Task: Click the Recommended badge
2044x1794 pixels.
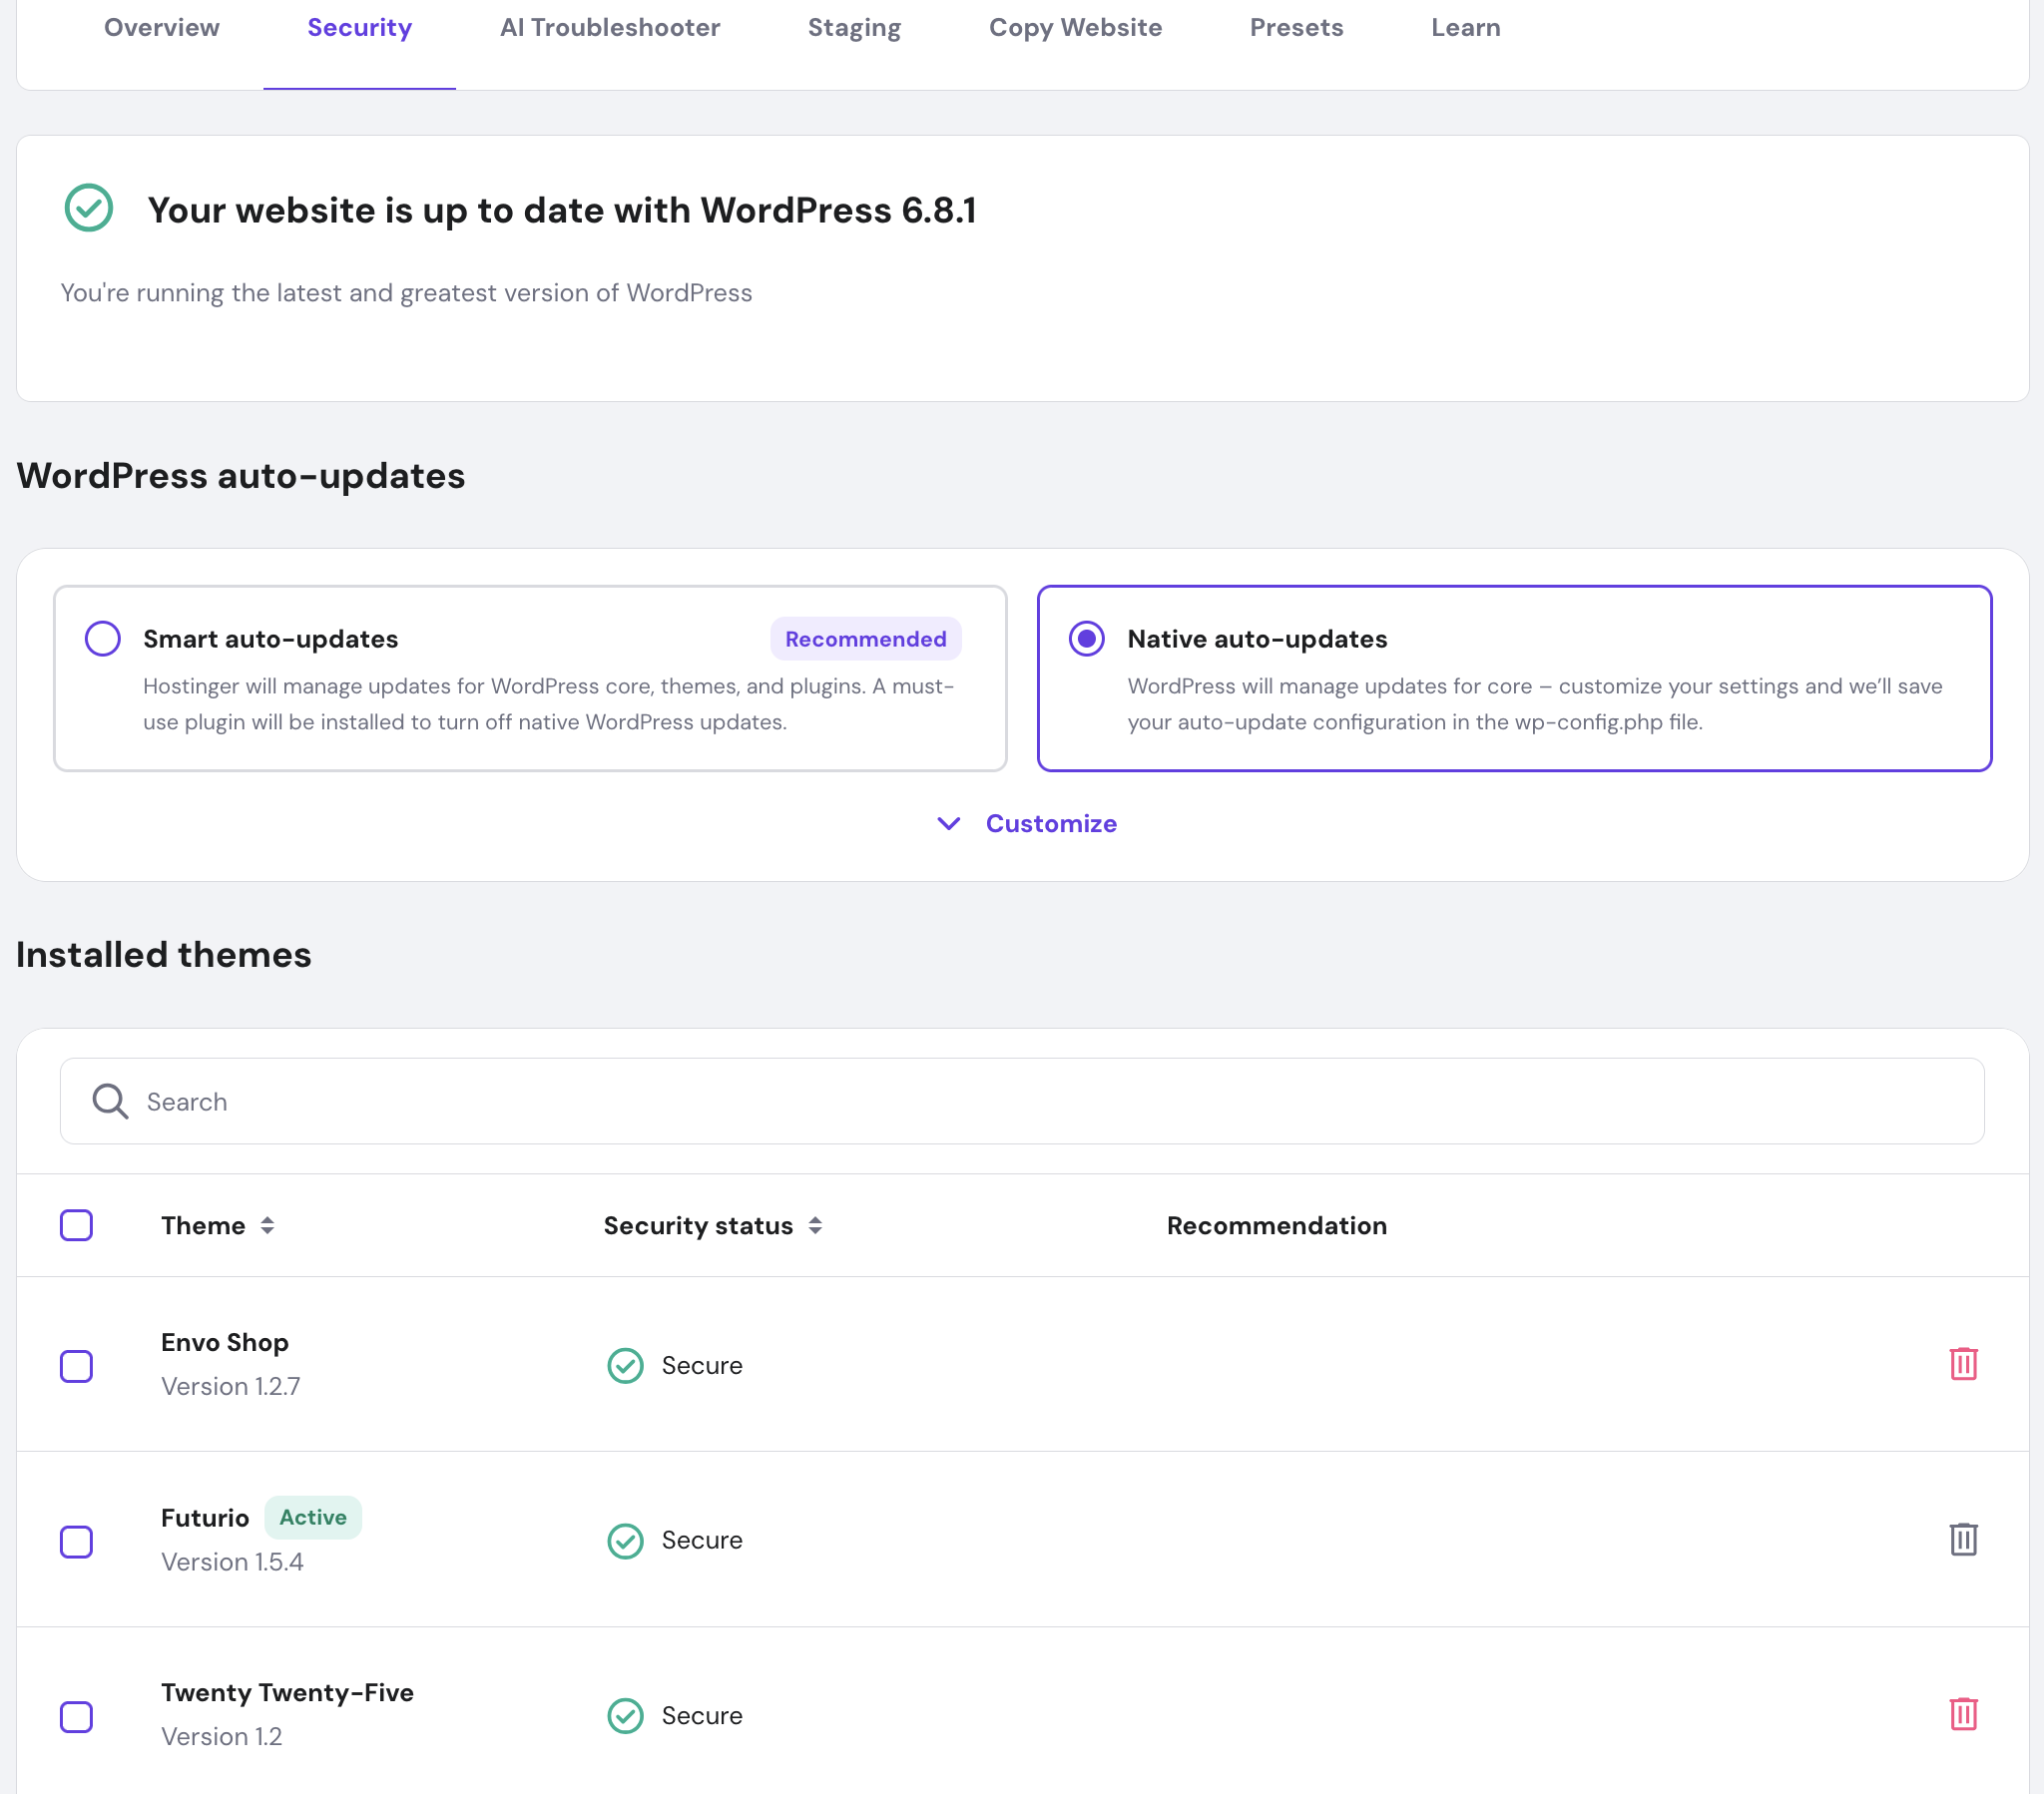Action: (865, 638)
